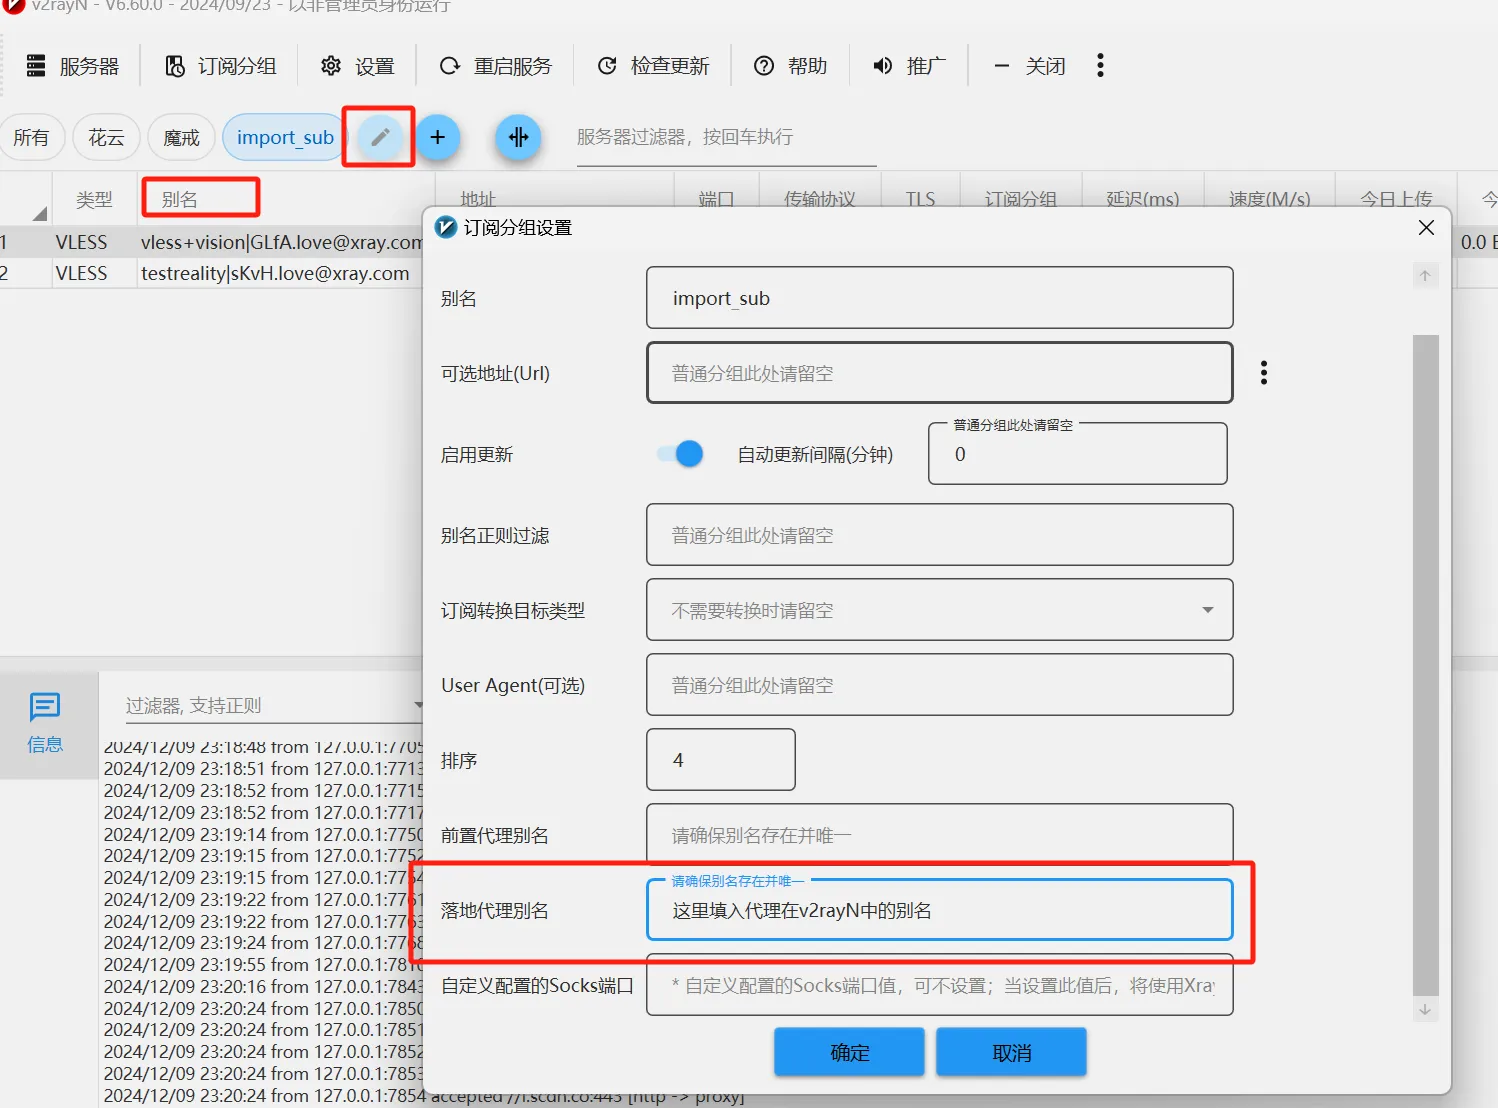Image resolution: width=1498 pixels, height=1108 pixels.
Task: Expand the log filter dropdown arrow
Action: (418, 705)
